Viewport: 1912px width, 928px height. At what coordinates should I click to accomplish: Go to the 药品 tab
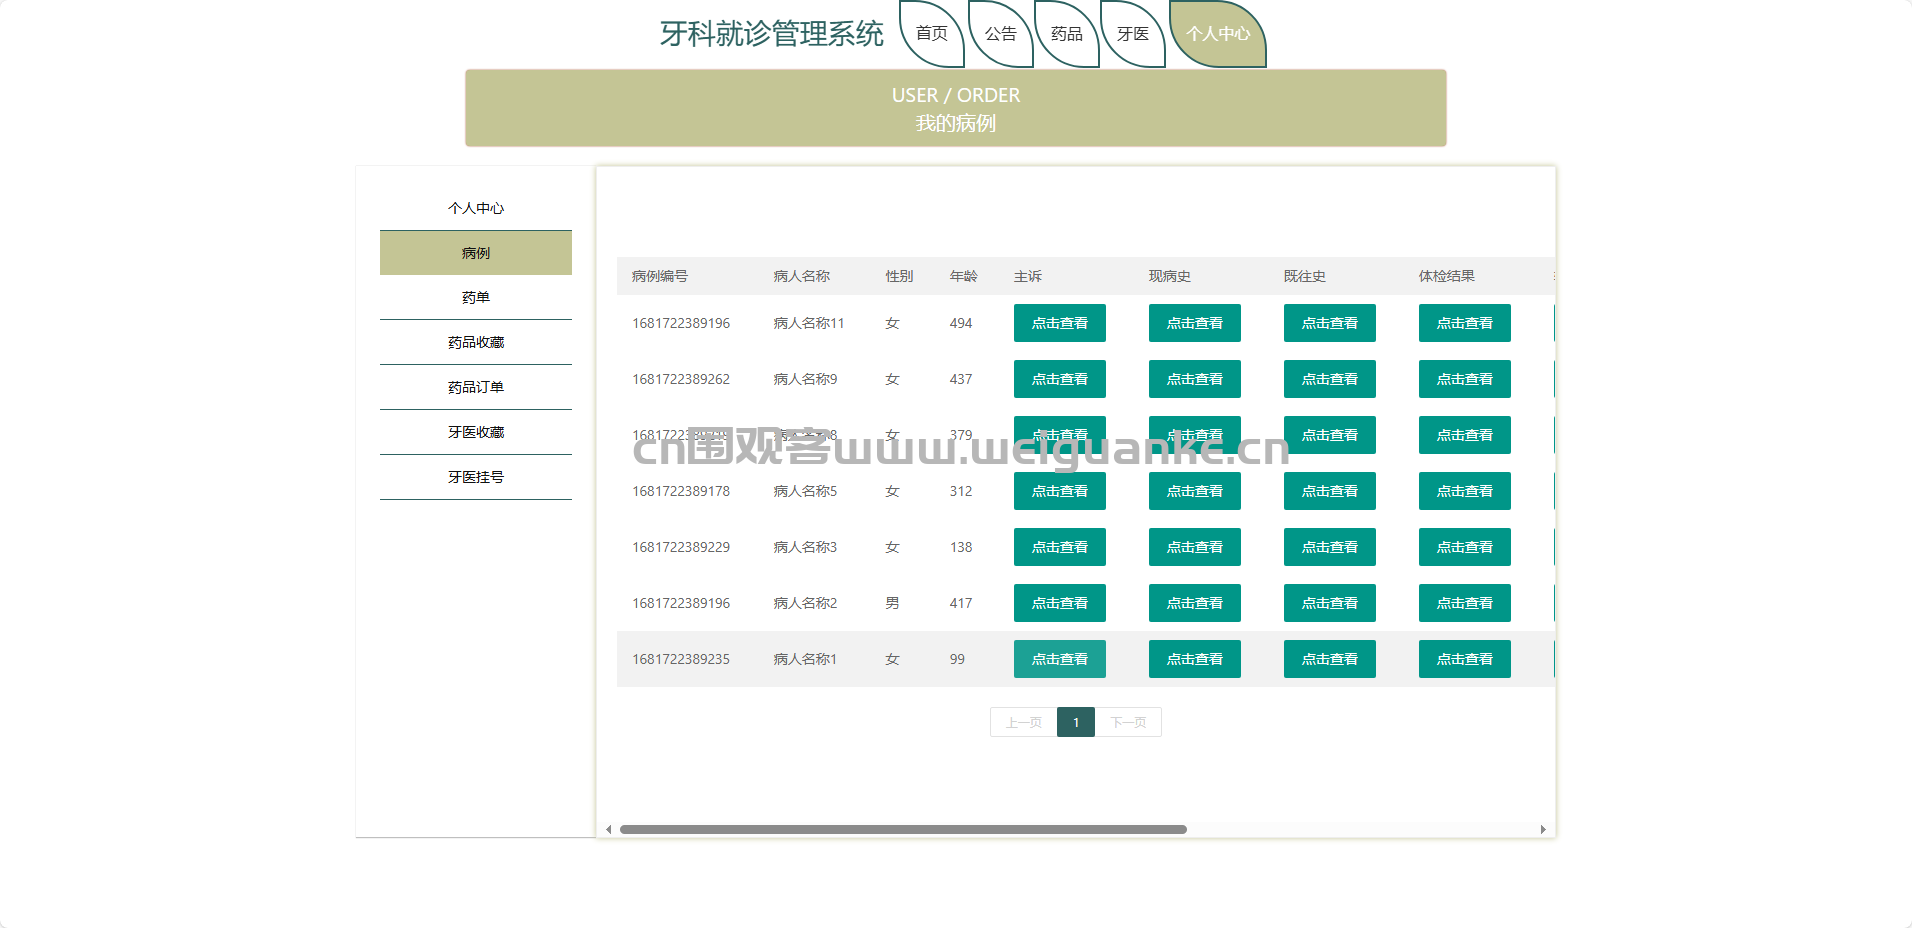click(1067, 34)
